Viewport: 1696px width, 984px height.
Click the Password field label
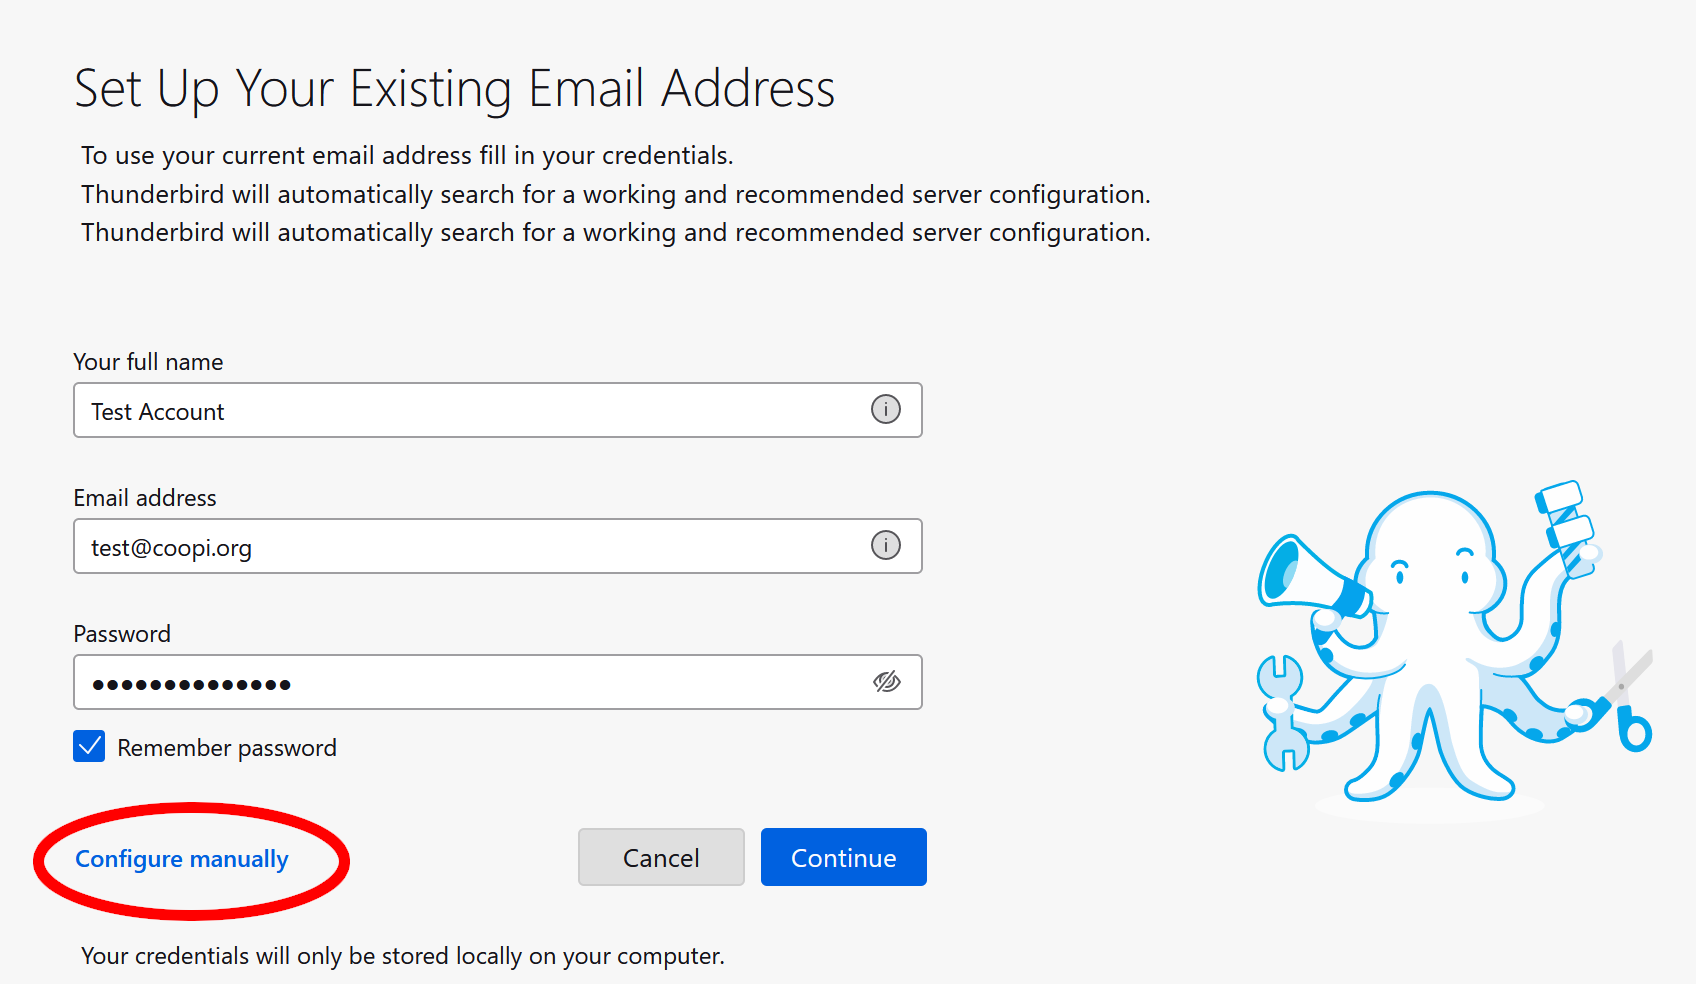[122, 634]
